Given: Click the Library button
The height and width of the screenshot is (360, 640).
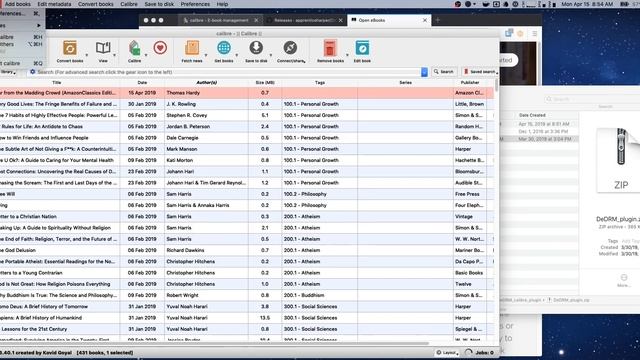Looking at the screenshot, I should pyautogui.click(x=8, y=72).
